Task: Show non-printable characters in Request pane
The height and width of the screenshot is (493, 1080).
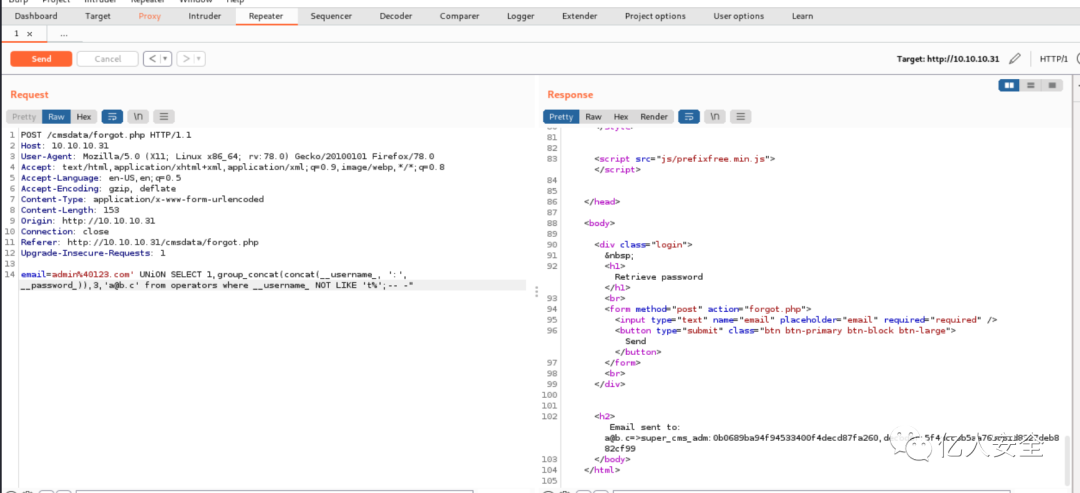Action: (x=138, y=117)
